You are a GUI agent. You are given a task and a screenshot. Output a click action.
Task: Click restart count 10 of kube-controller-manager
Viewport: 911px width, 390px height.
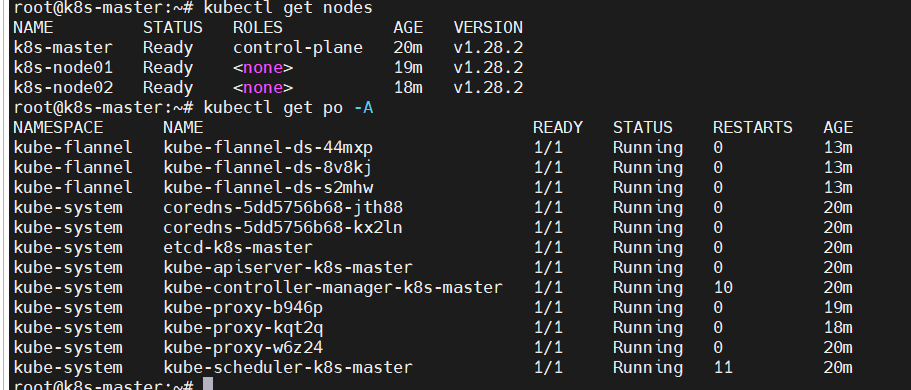click(x=723, y=287)
